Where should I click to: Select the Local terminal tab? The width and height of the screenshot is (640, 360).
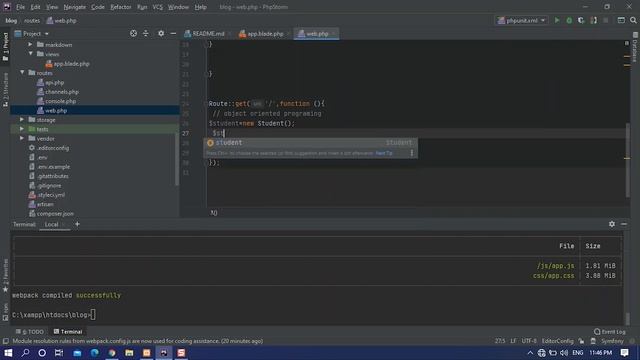coord(51,224)
